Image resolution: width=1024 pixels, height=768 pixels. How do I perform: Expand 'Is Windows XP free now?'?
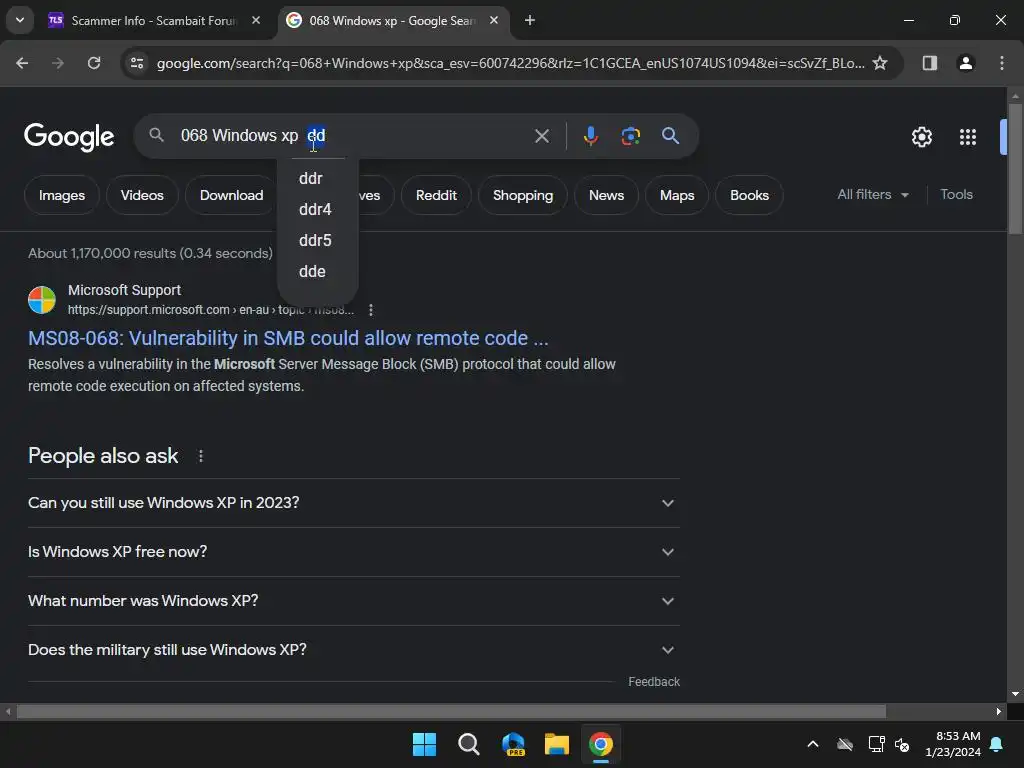pyautogui.click(x=354, y=552)
